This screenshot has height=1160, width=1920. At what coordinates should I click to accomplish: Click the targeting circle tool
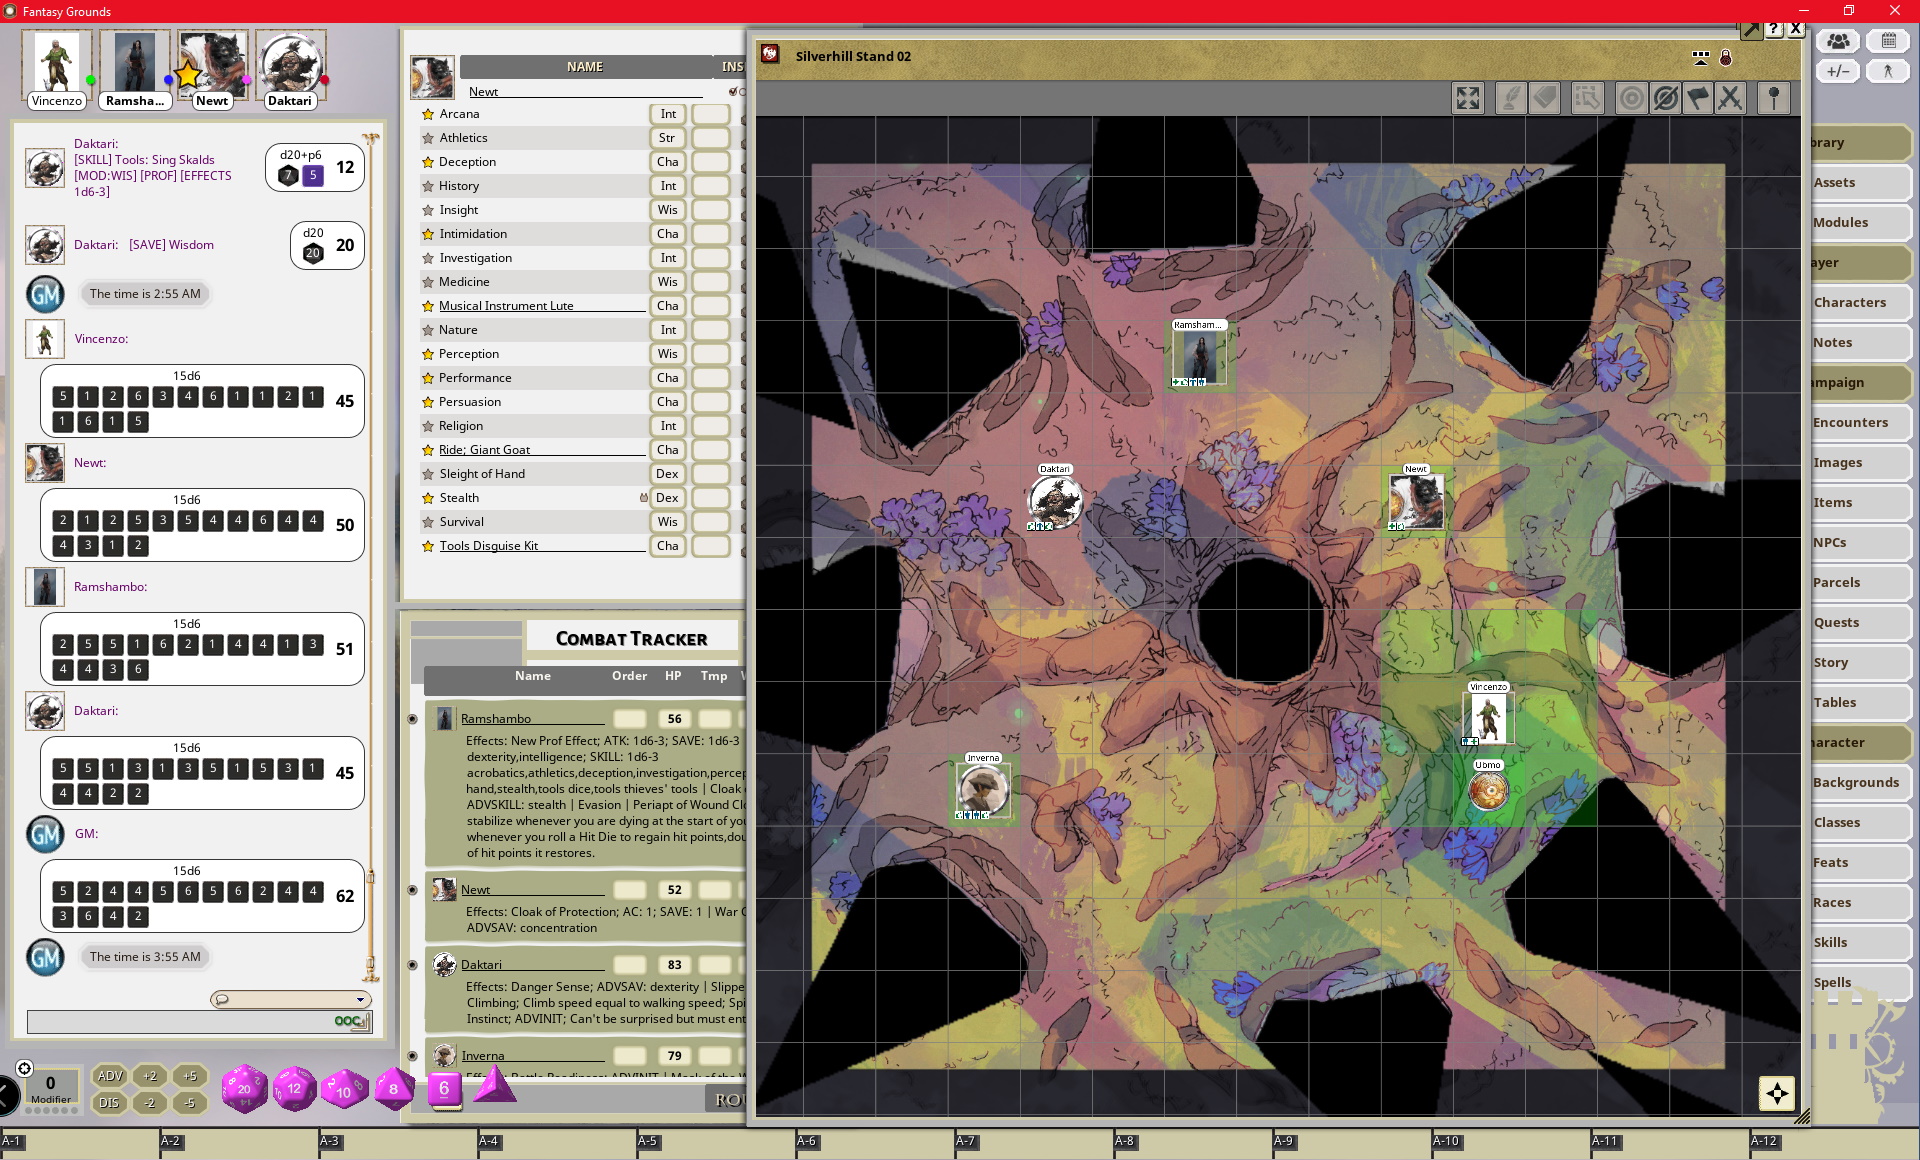pyautogui.click(x=1631, y=98)
